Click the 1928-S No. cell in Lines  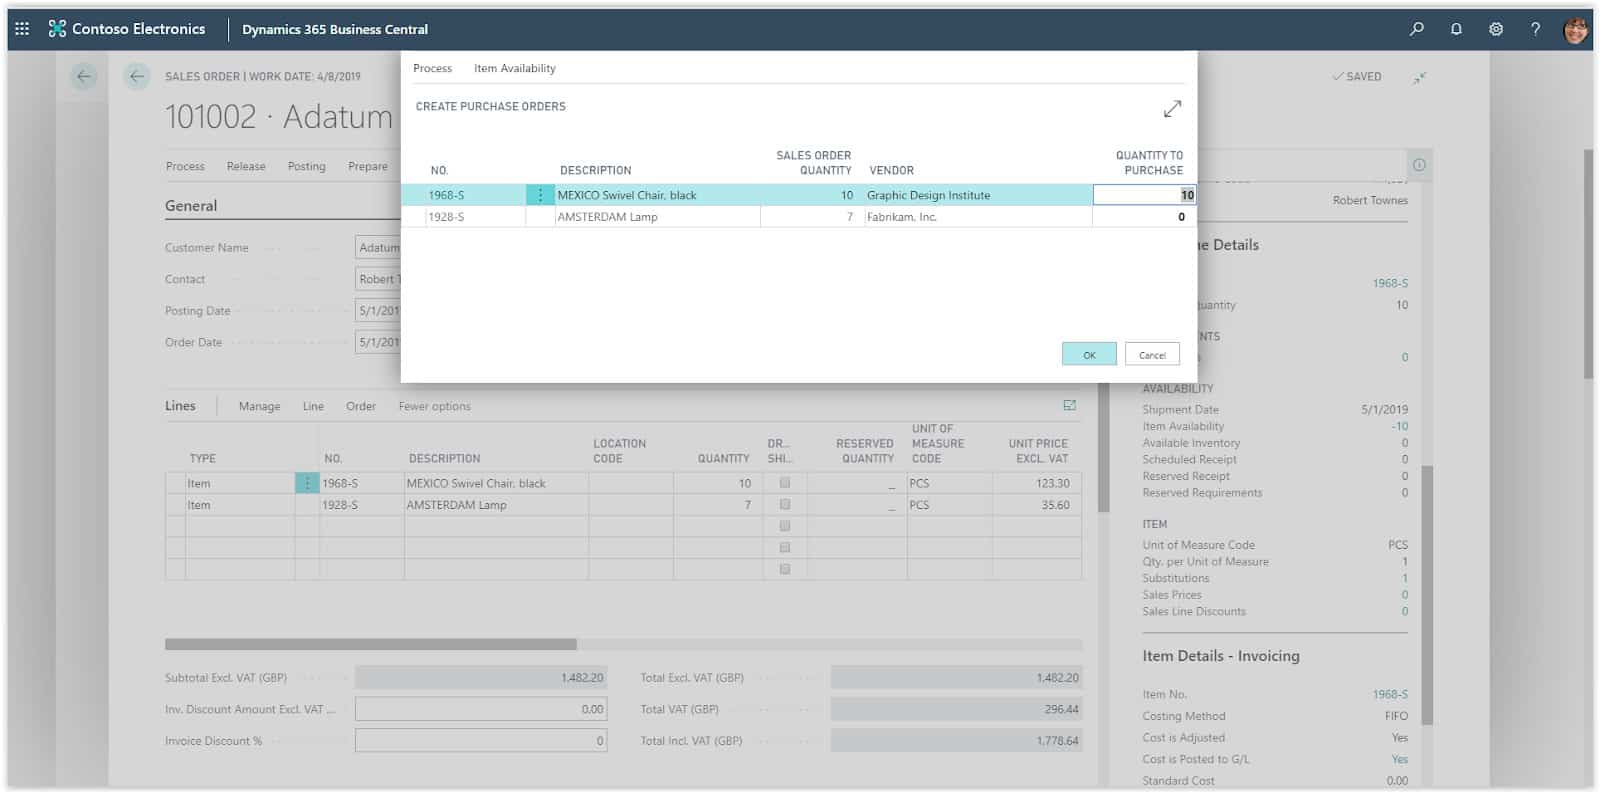point(362,505)
